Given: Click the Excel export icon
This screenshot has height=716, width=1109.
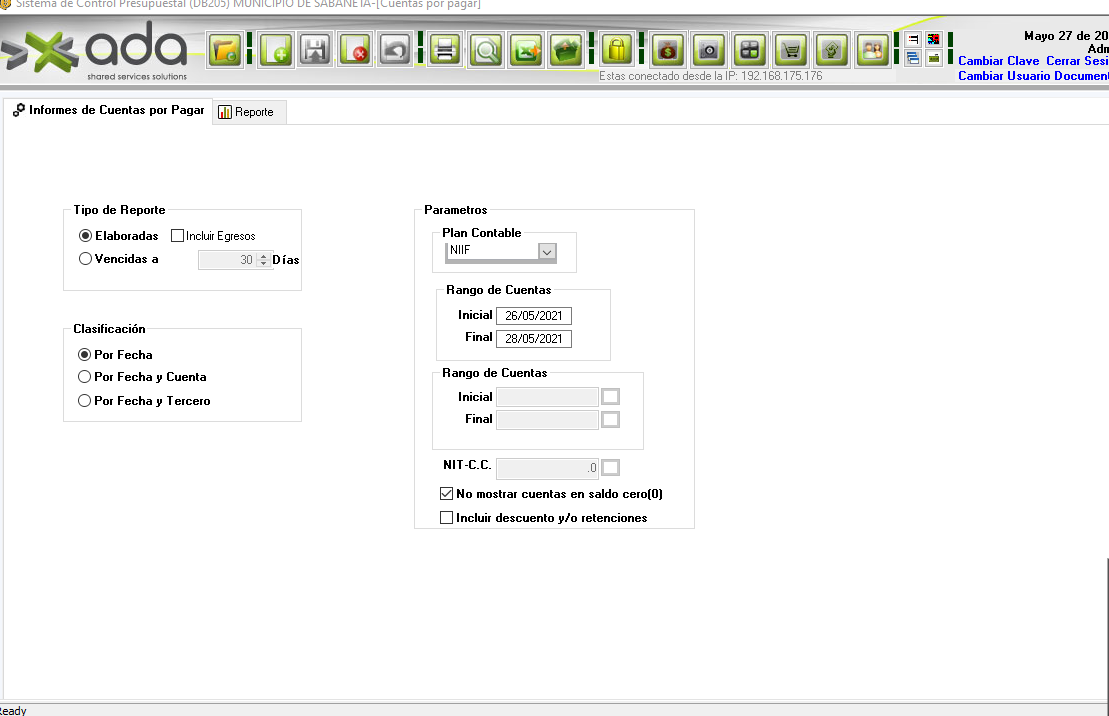Looking at the screenshot, I should tap(527, 49).
